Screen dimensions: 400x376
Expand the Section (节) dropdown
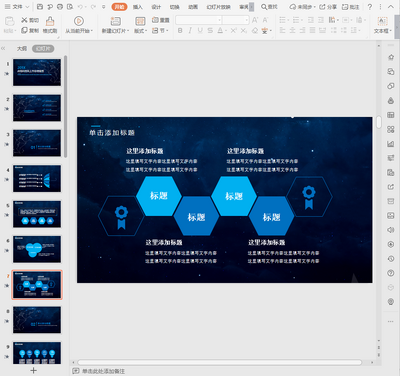click(x=167, y=31)
